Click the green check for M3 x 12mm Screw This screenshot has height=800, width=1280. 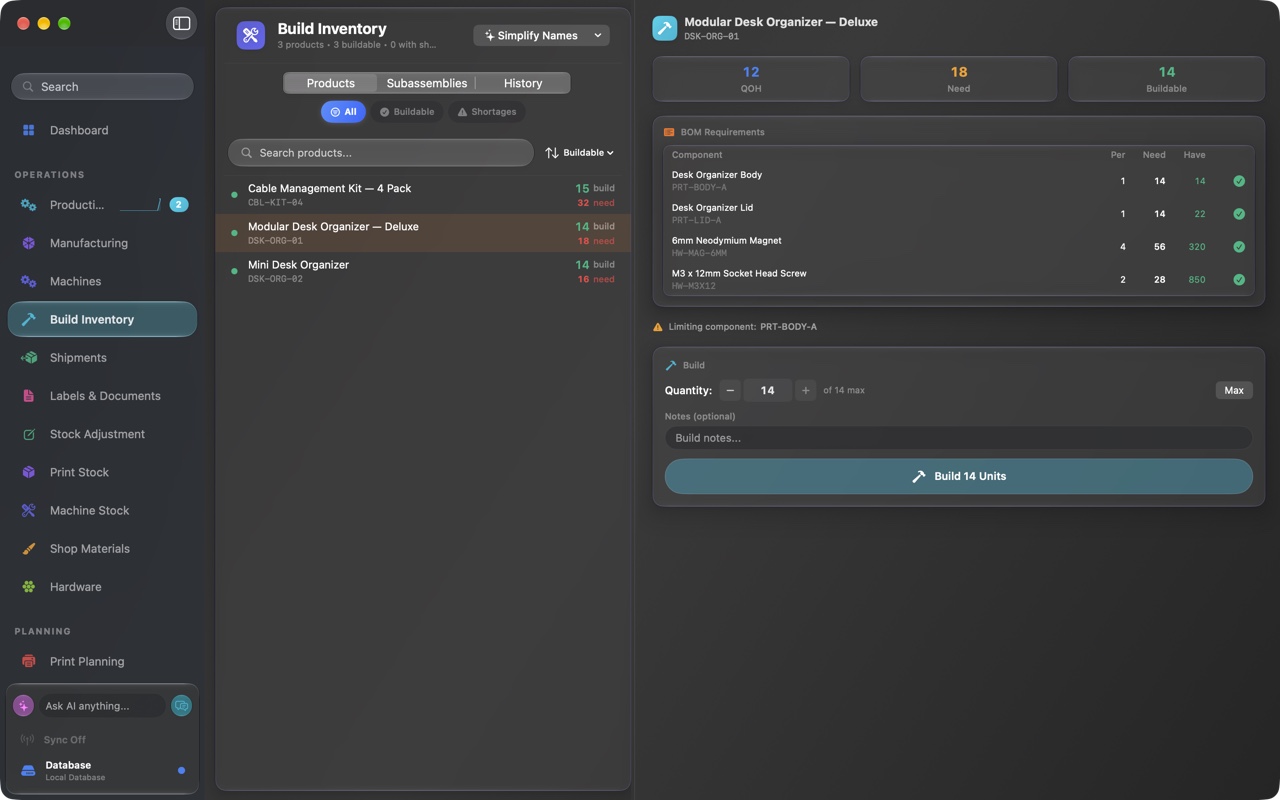pos(1239,280)
